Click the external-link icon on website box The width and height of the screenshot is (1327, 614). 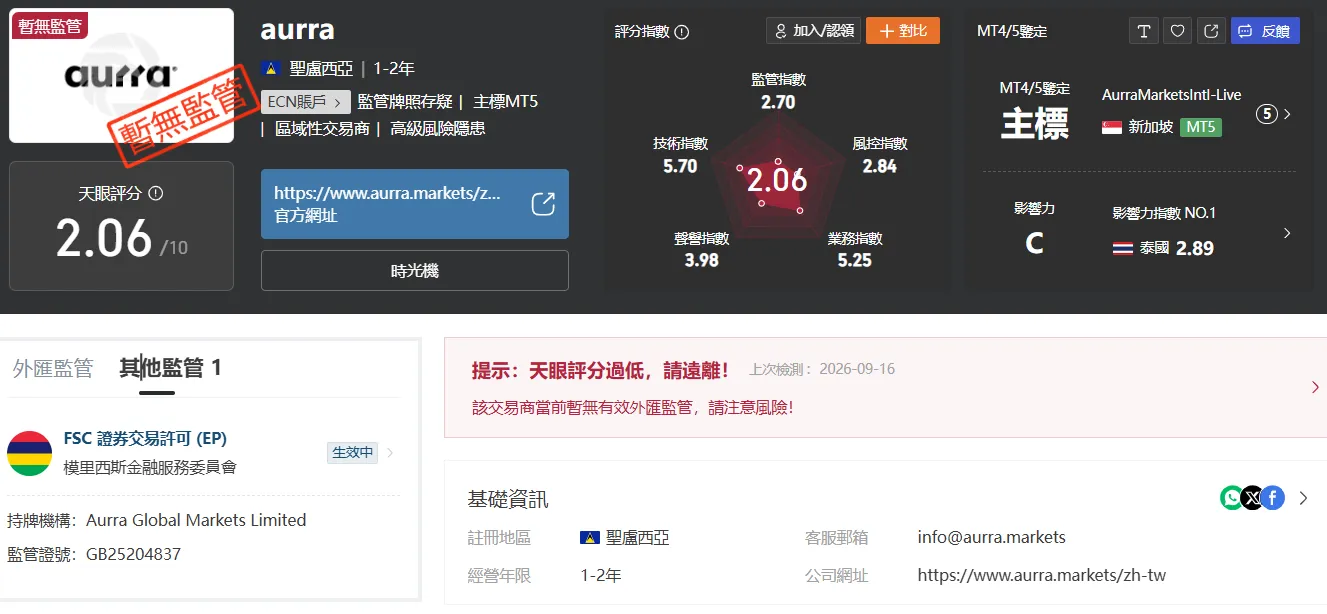[542, 204]
